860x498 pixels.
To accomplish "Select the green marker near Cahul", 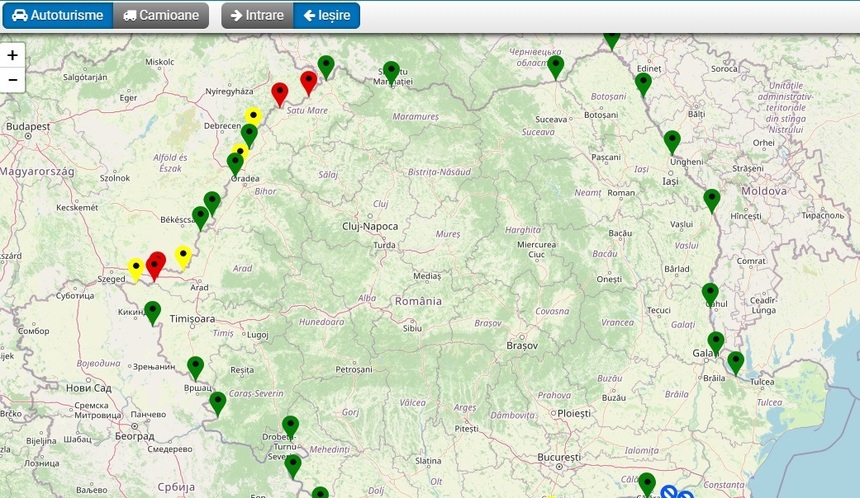I will (710, 293).
